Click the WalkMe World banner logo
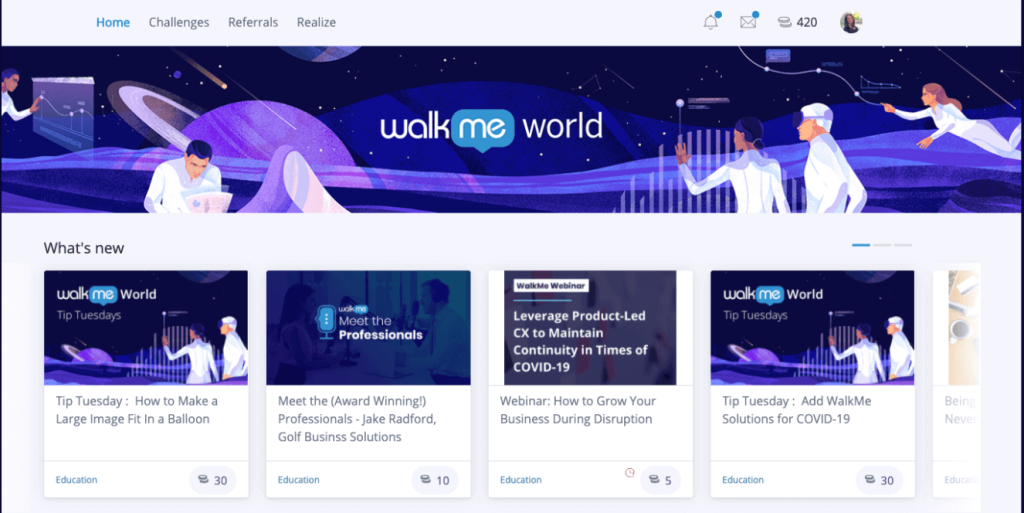Screen dimensions: 1024x513 [491, 127]
